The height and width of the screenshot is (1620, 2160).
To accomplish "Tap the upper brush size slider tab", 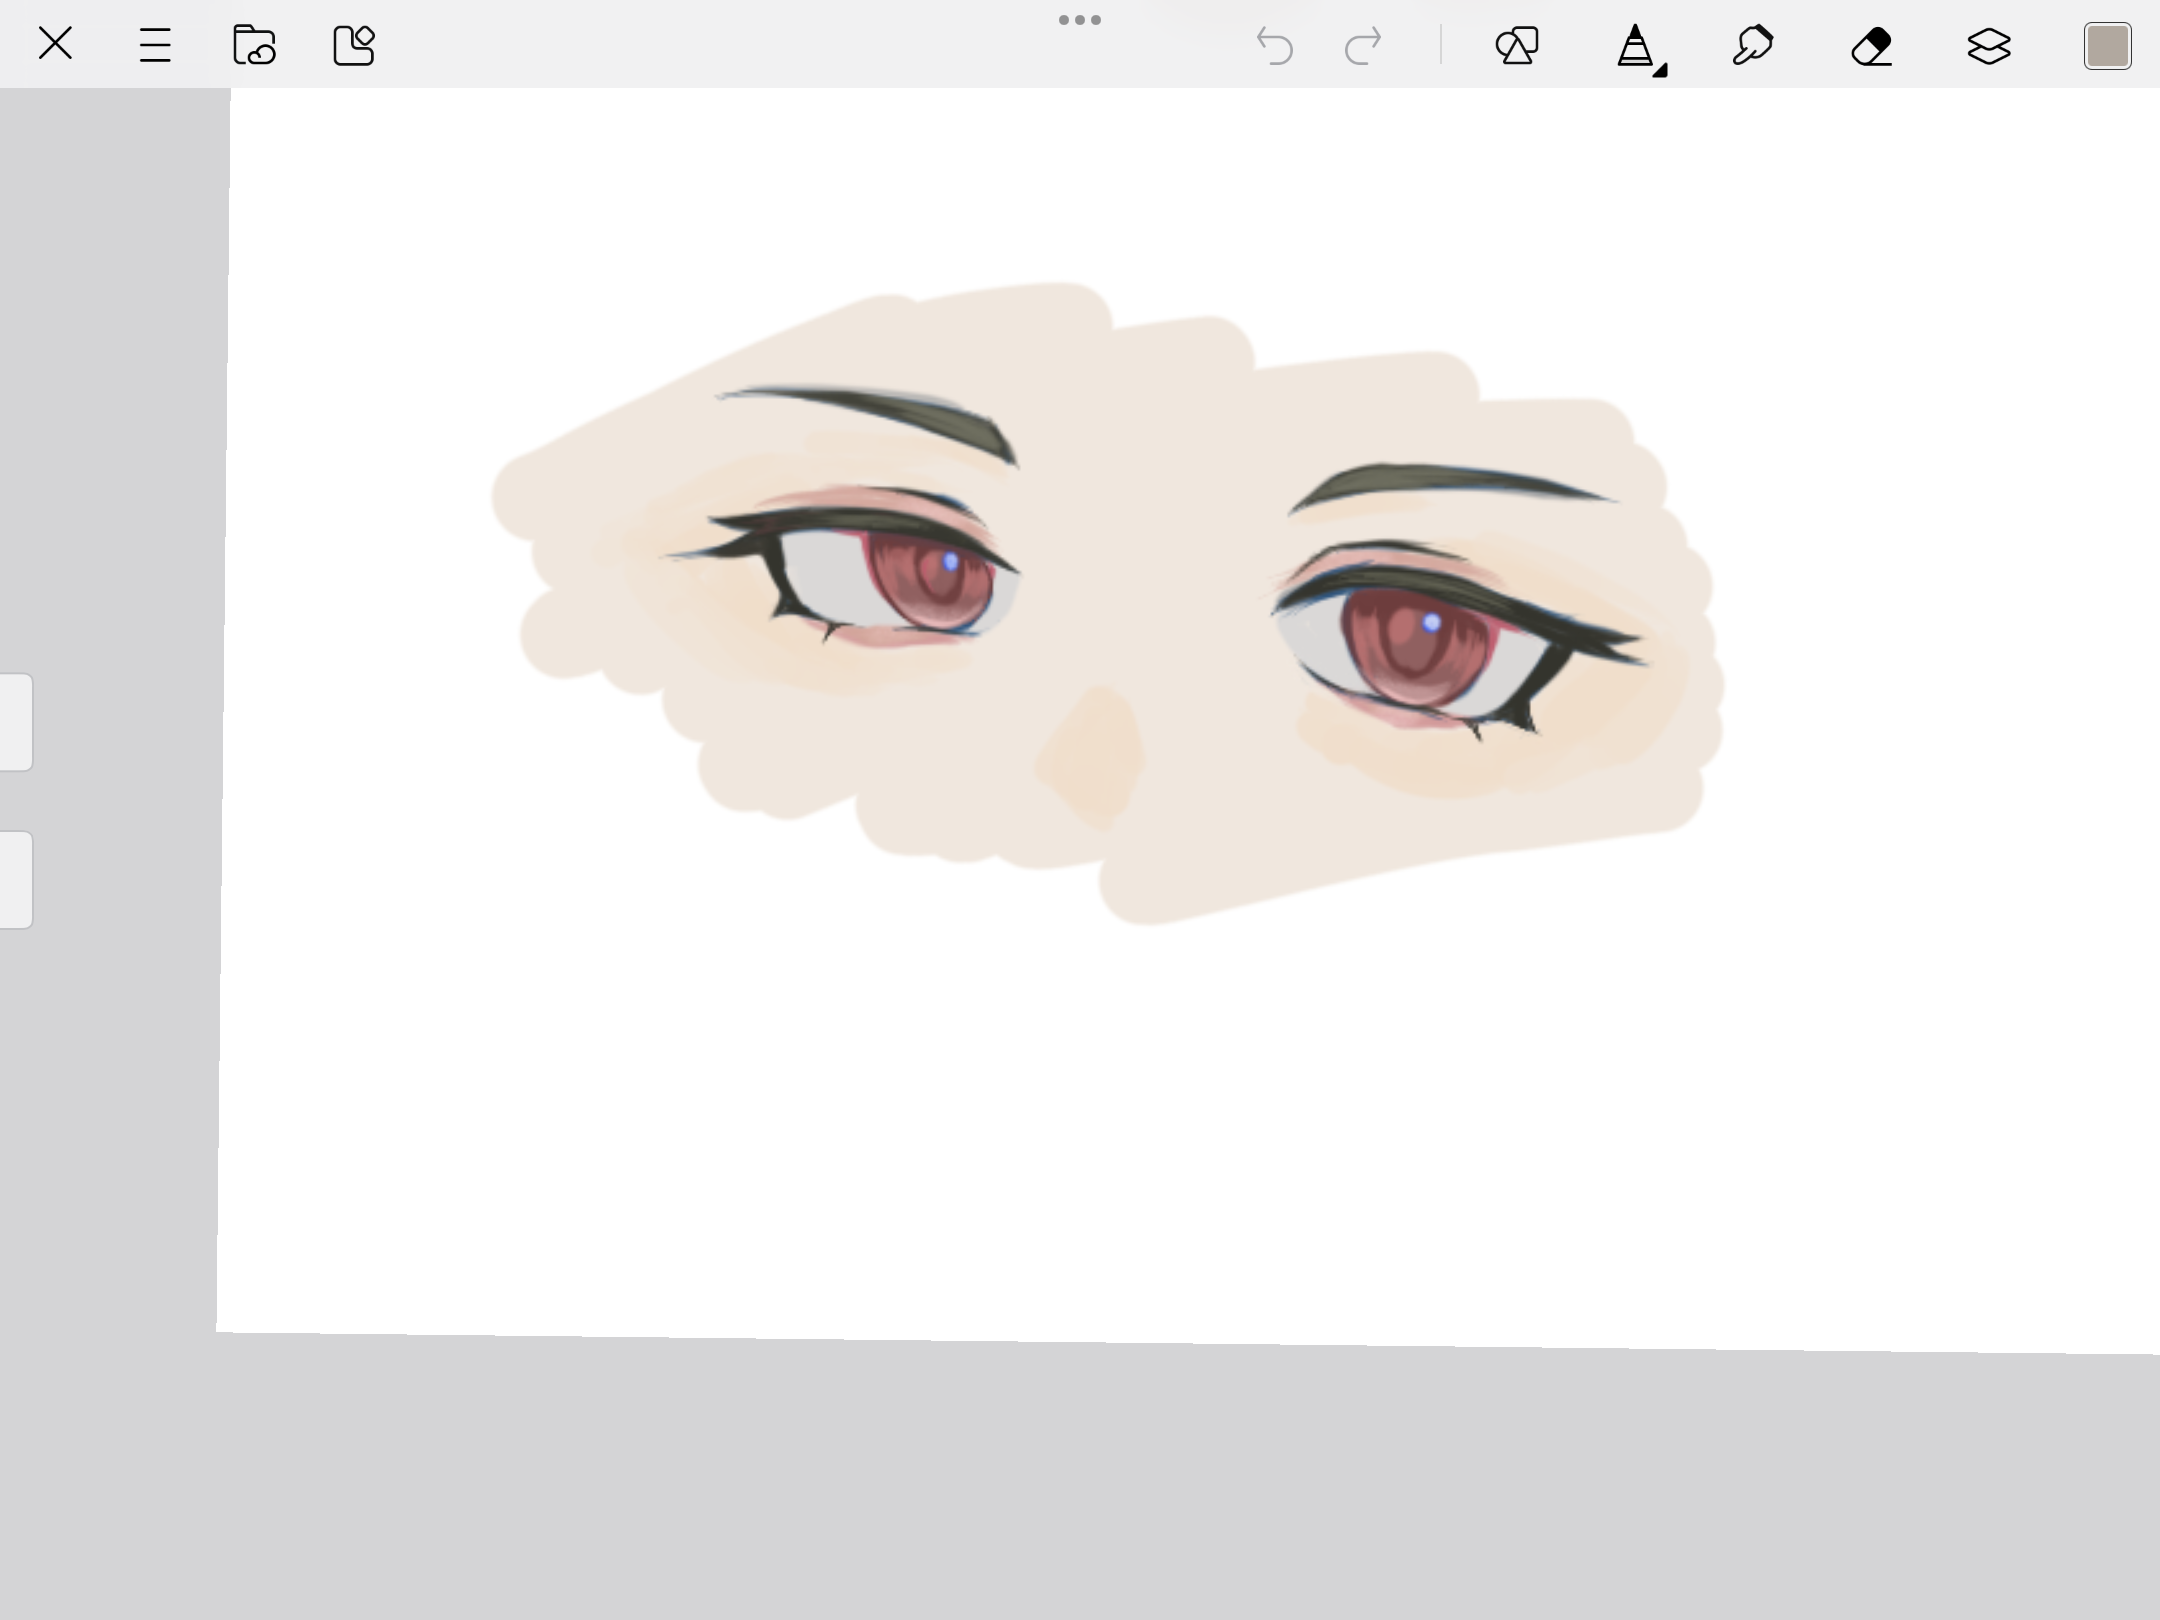I will pos(16,722).
